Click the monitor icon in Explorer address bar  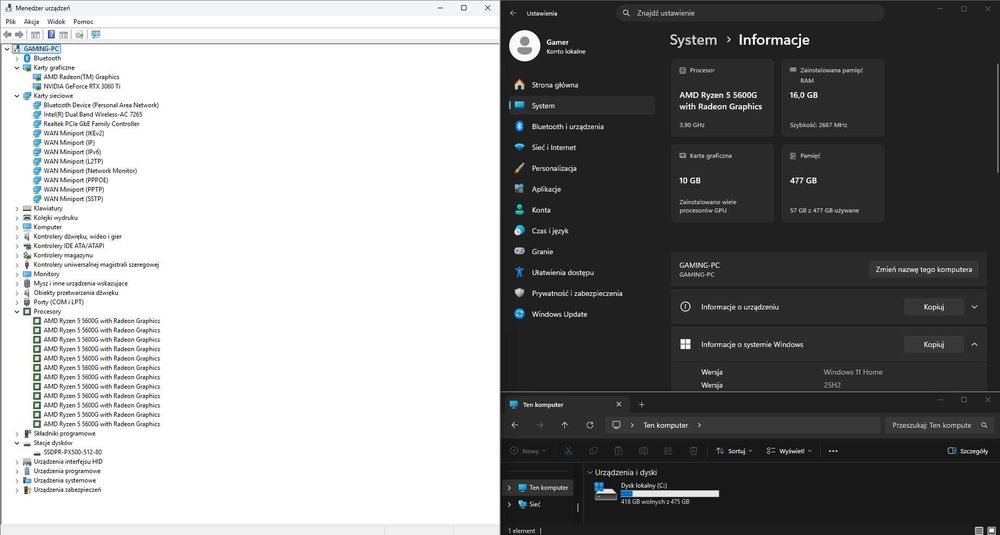(616, 425)
